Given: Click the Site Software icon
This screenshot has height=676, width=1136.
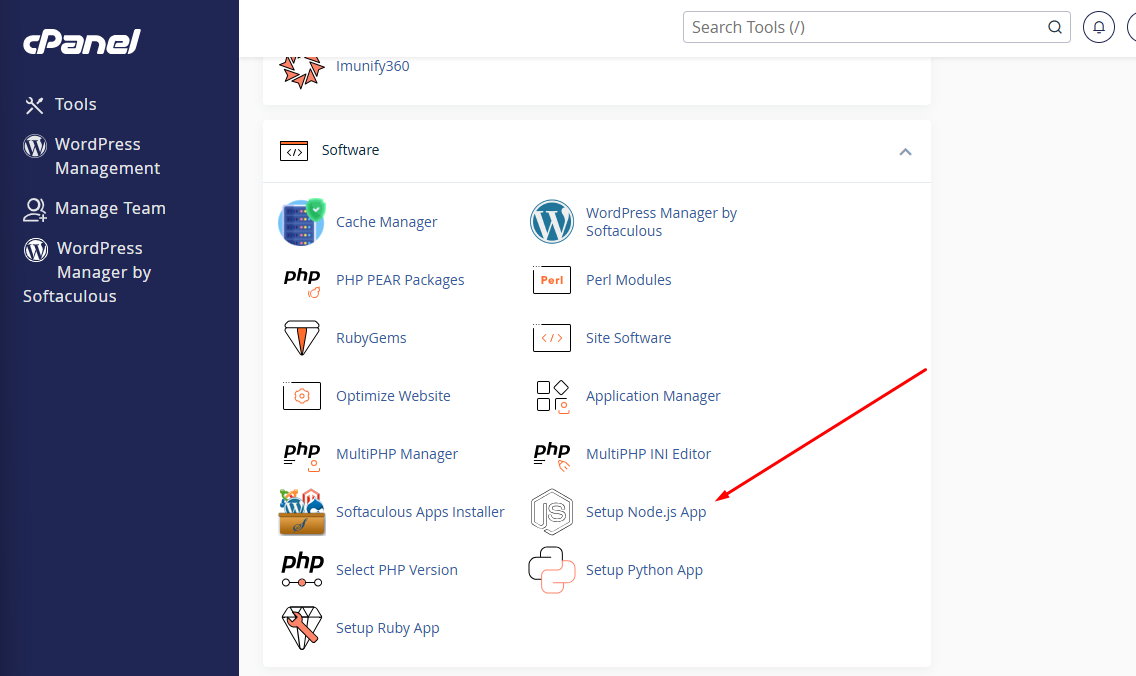Looking at the screenshot, I should point(551,338).
